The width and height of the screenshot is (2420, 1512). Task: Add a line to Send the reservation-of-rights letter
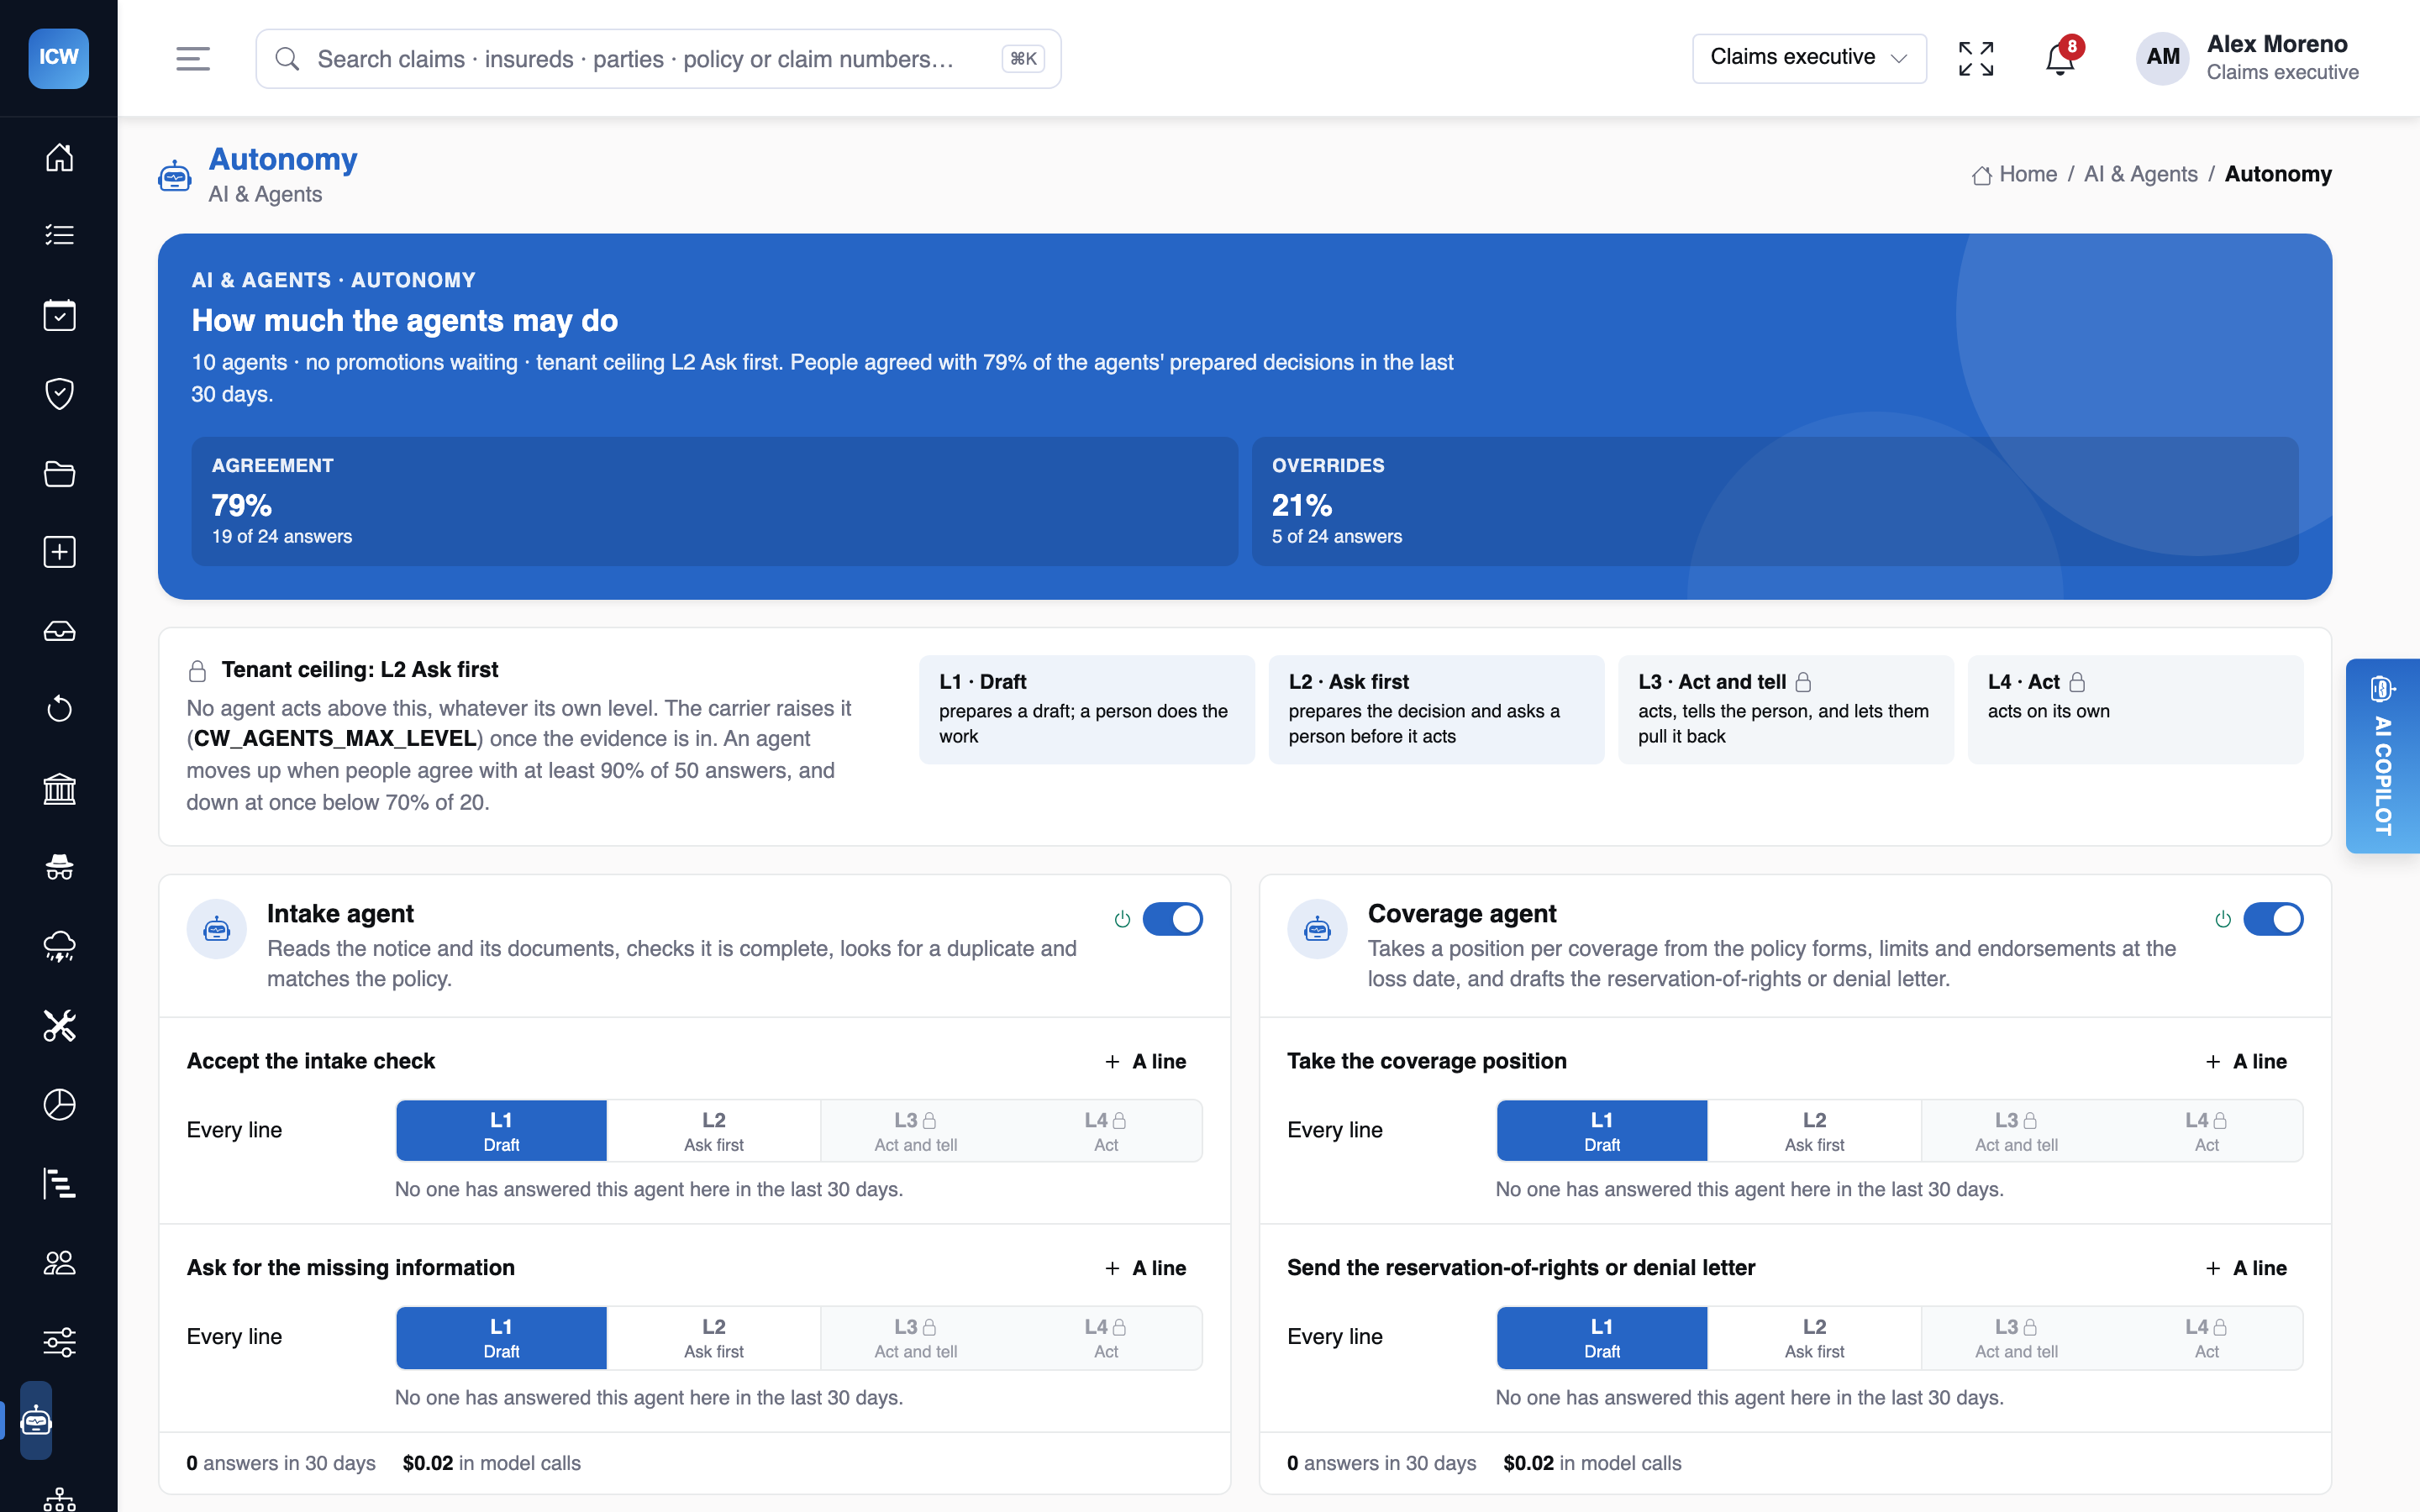[2247, 1268]
